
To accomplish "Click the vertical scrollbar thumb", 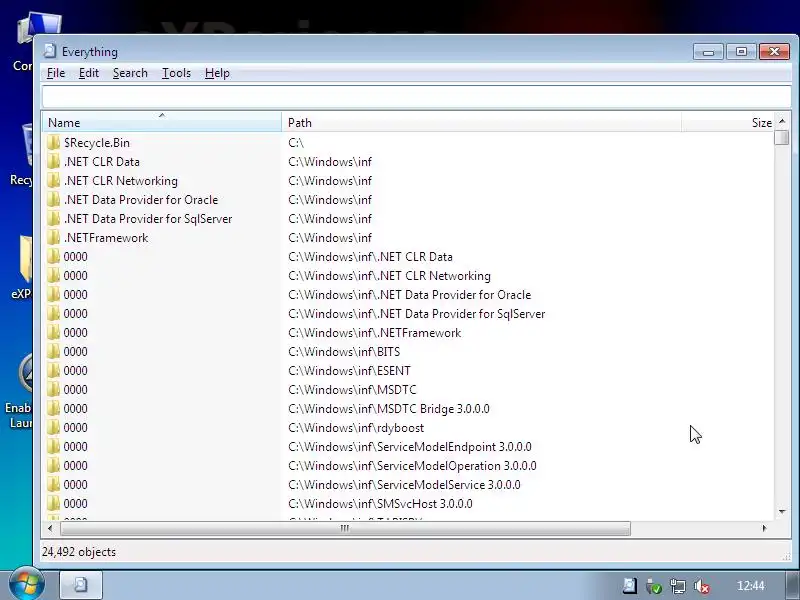I will click(x=782, y=138).
